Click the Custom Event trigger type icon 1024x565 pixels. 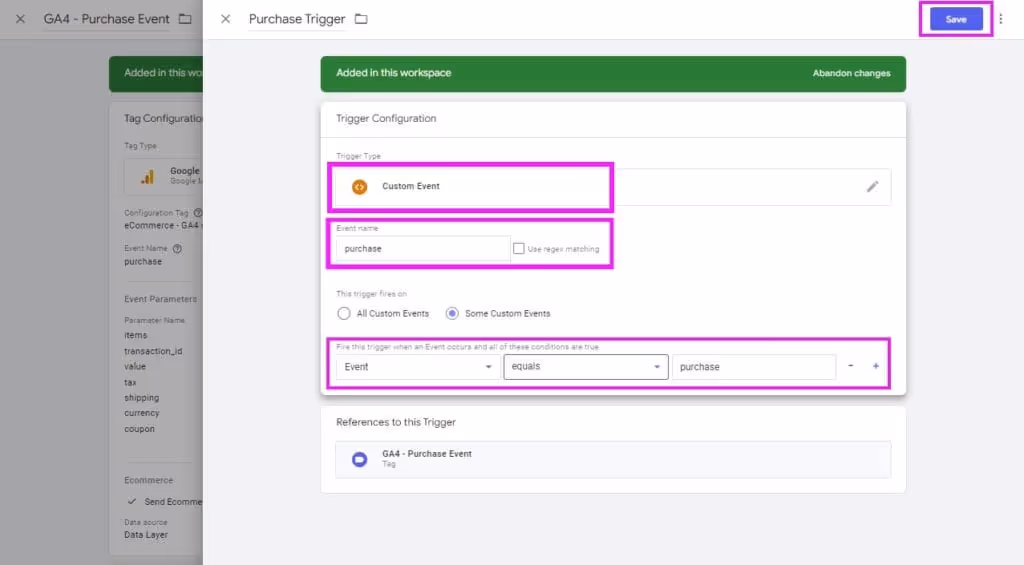359,187
